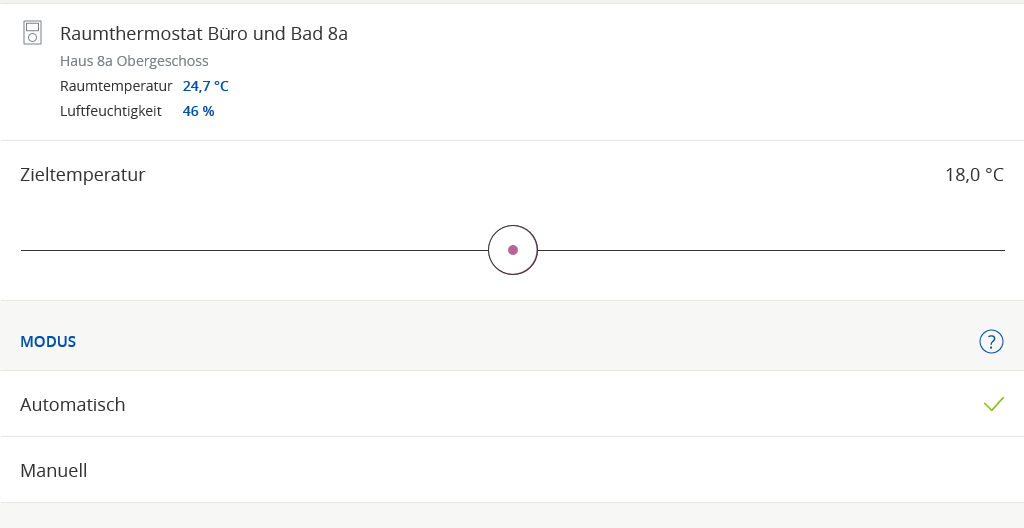This screenshot has width=1024, height=528.
Task: Open the MODUS help question mark
Action: (x=990, y=342)
